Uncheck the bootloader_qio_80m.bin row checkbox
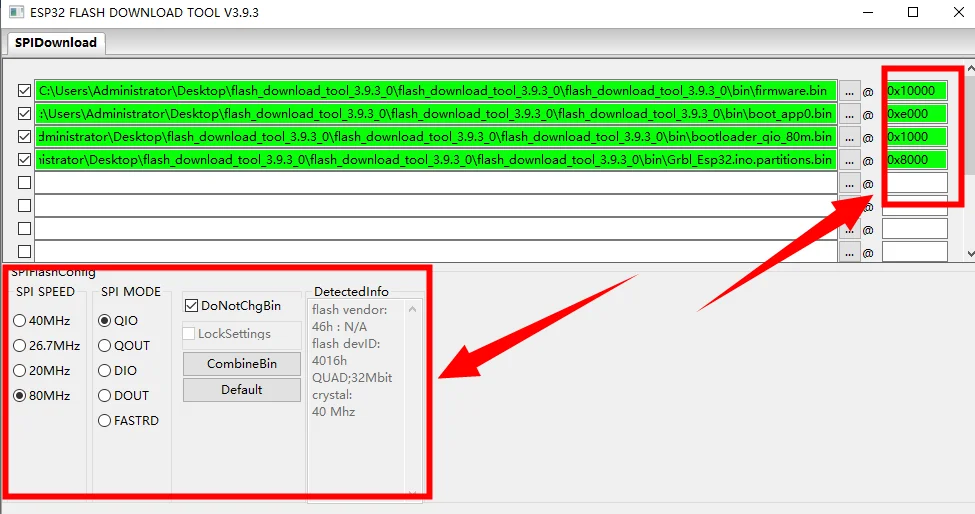This screenshot has width=975, height=514. (x=24, y=137)
